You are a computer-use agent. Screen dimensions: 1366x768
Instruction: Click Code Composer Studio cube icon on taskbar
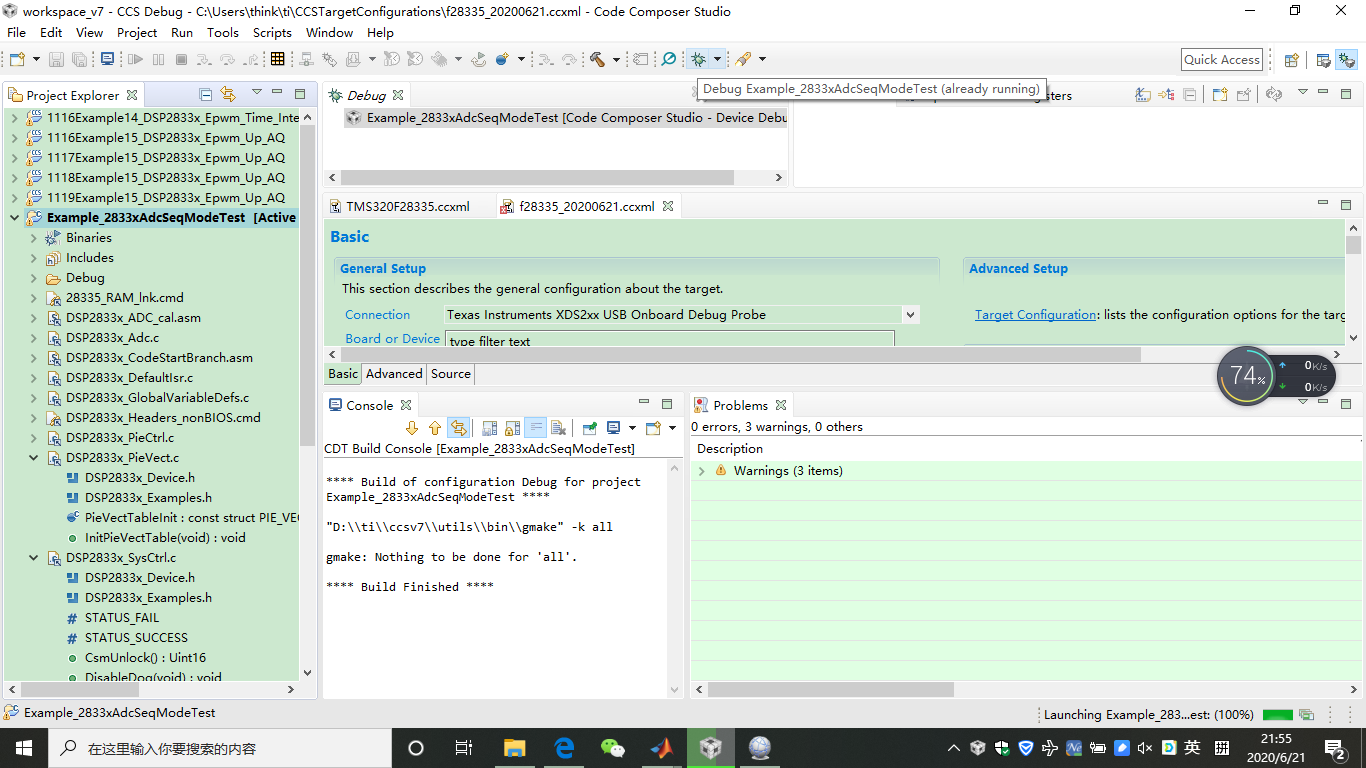[x=710, y=747]
